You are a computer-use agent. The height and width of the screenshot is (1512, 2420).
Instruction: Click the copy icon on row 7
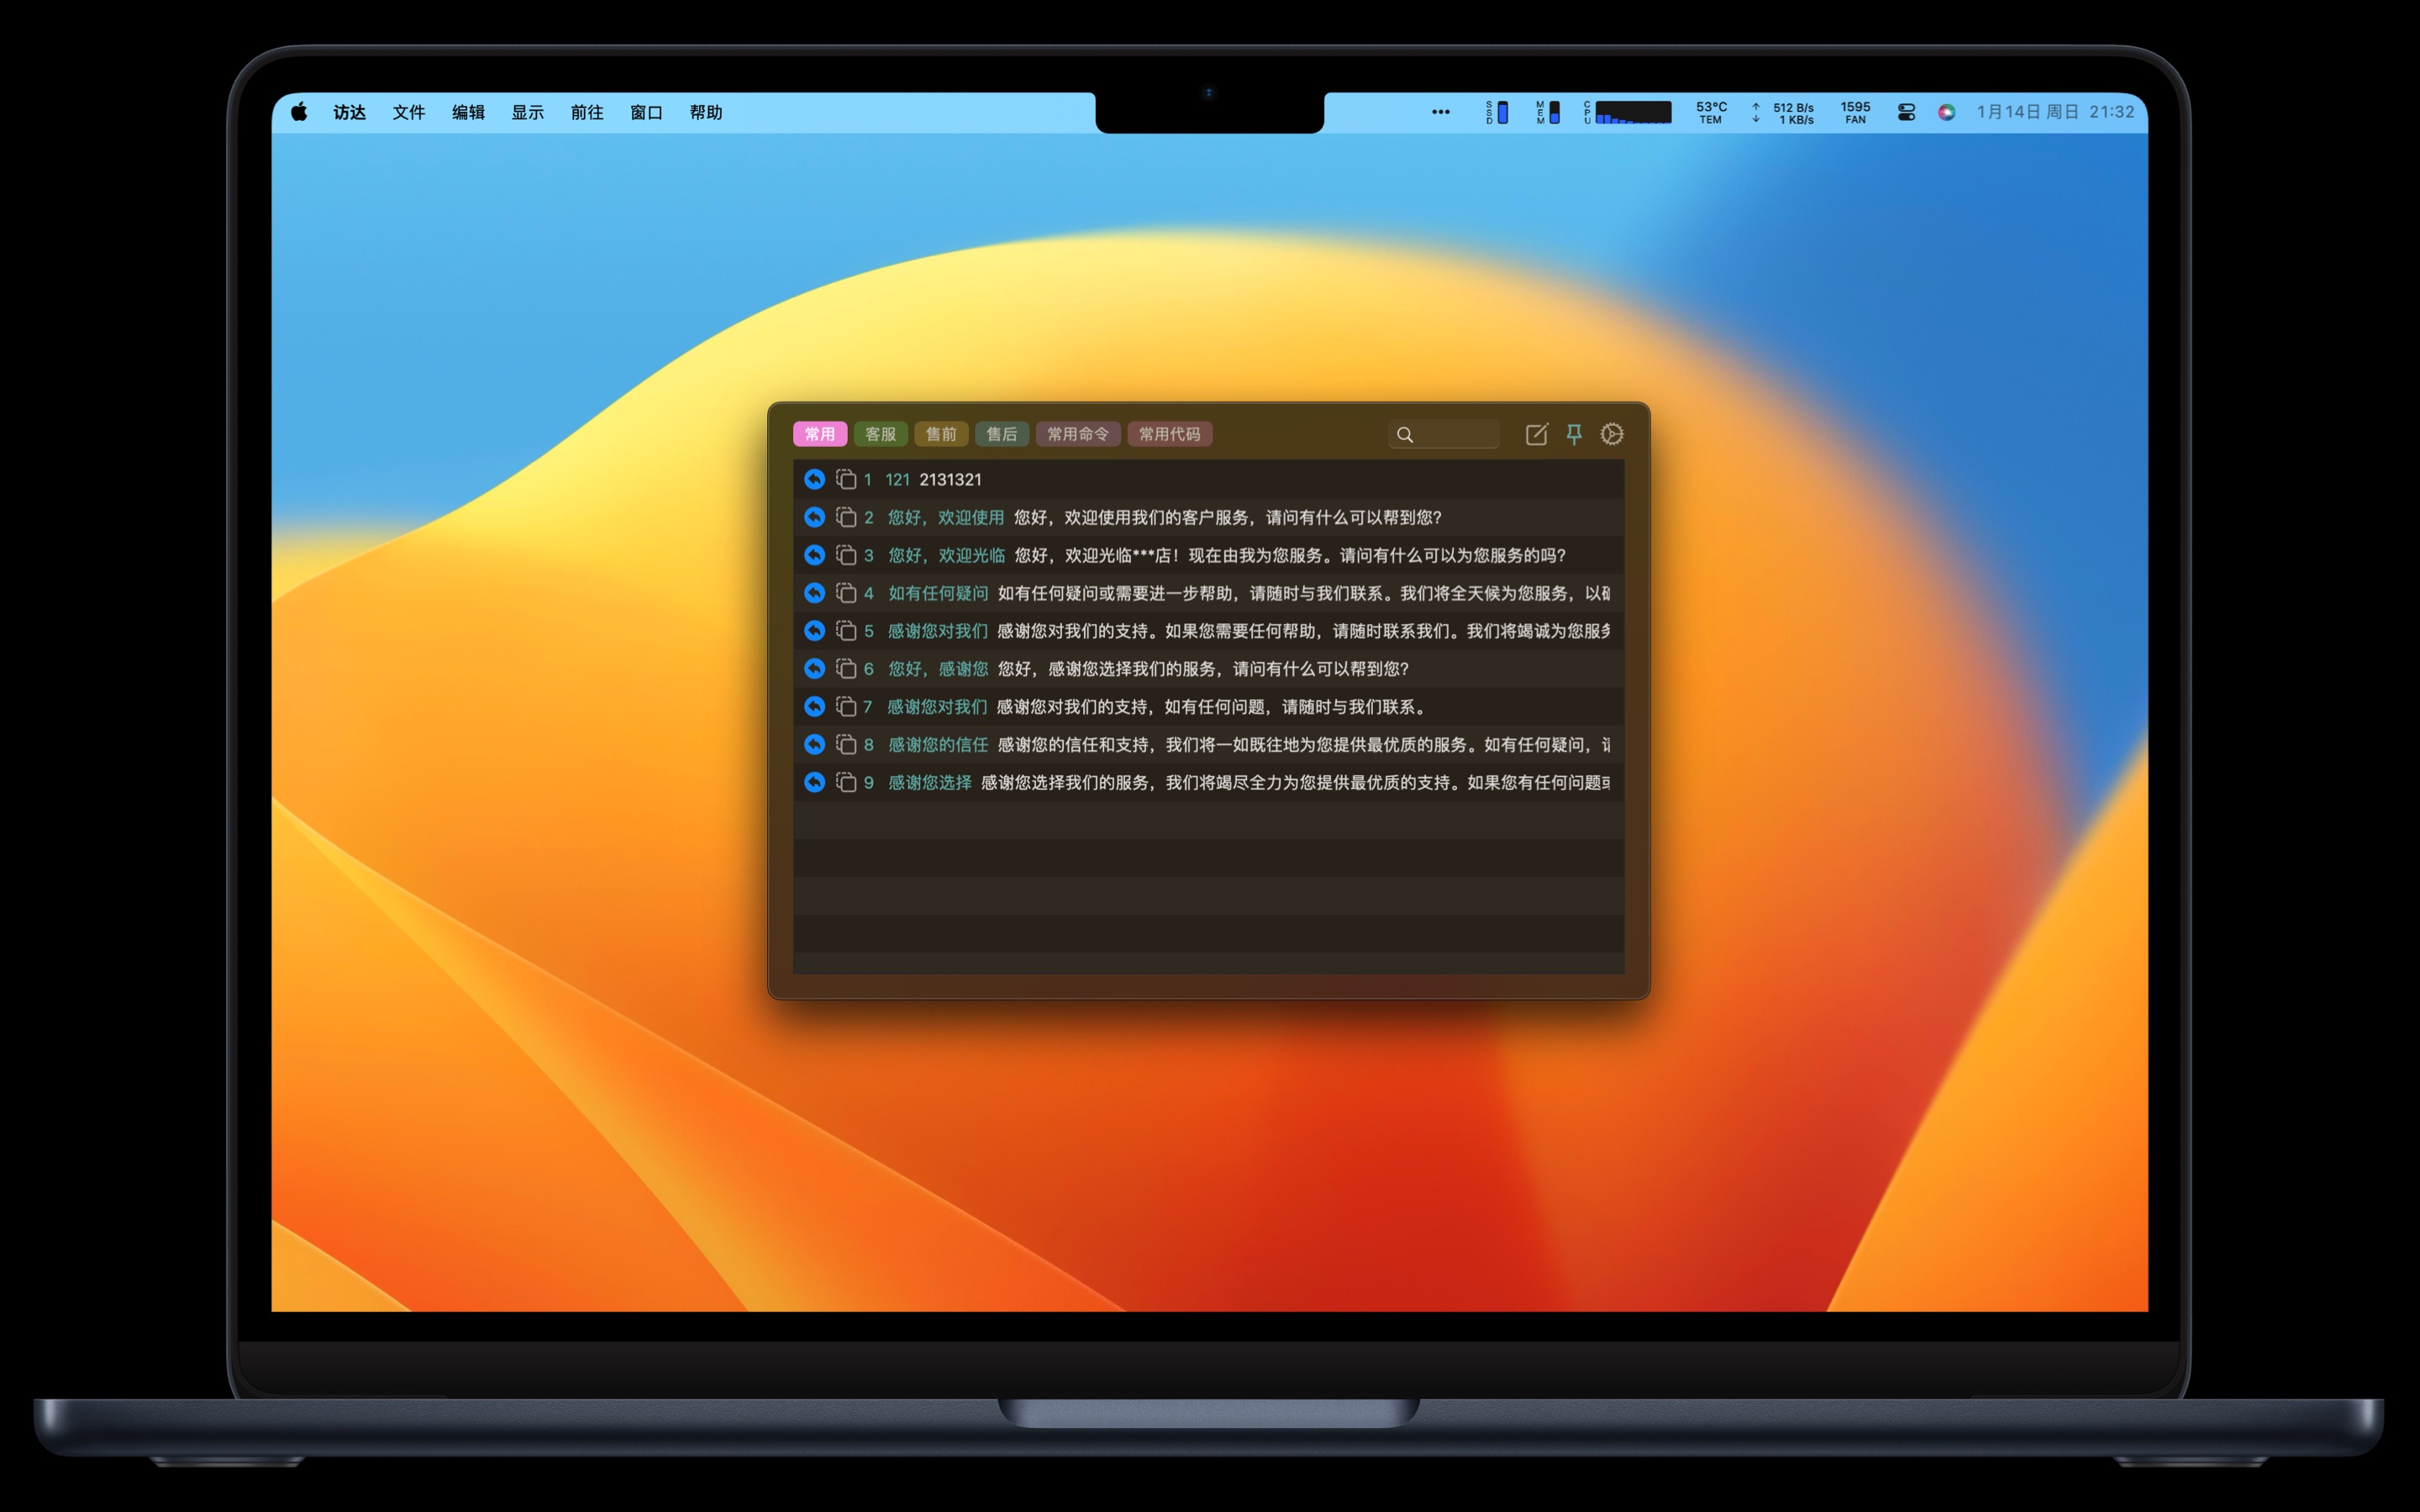click(x=846, y=707)
